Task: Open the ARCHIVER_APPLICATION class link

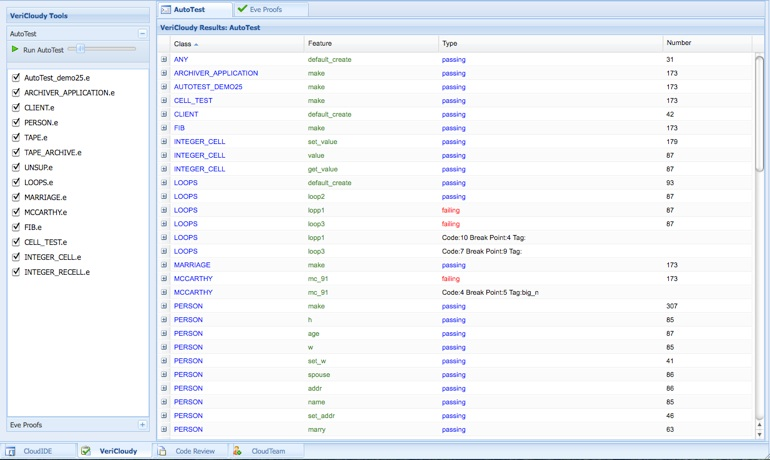Action: [x=216, y=73]
